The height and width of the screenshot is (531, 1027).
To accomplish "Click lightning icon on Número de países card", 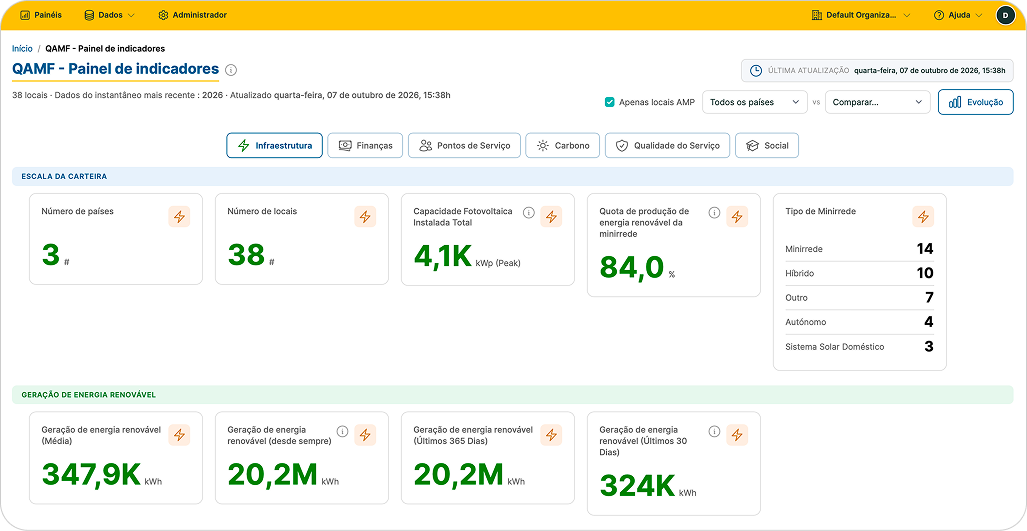I will click(x=179, y=217).
